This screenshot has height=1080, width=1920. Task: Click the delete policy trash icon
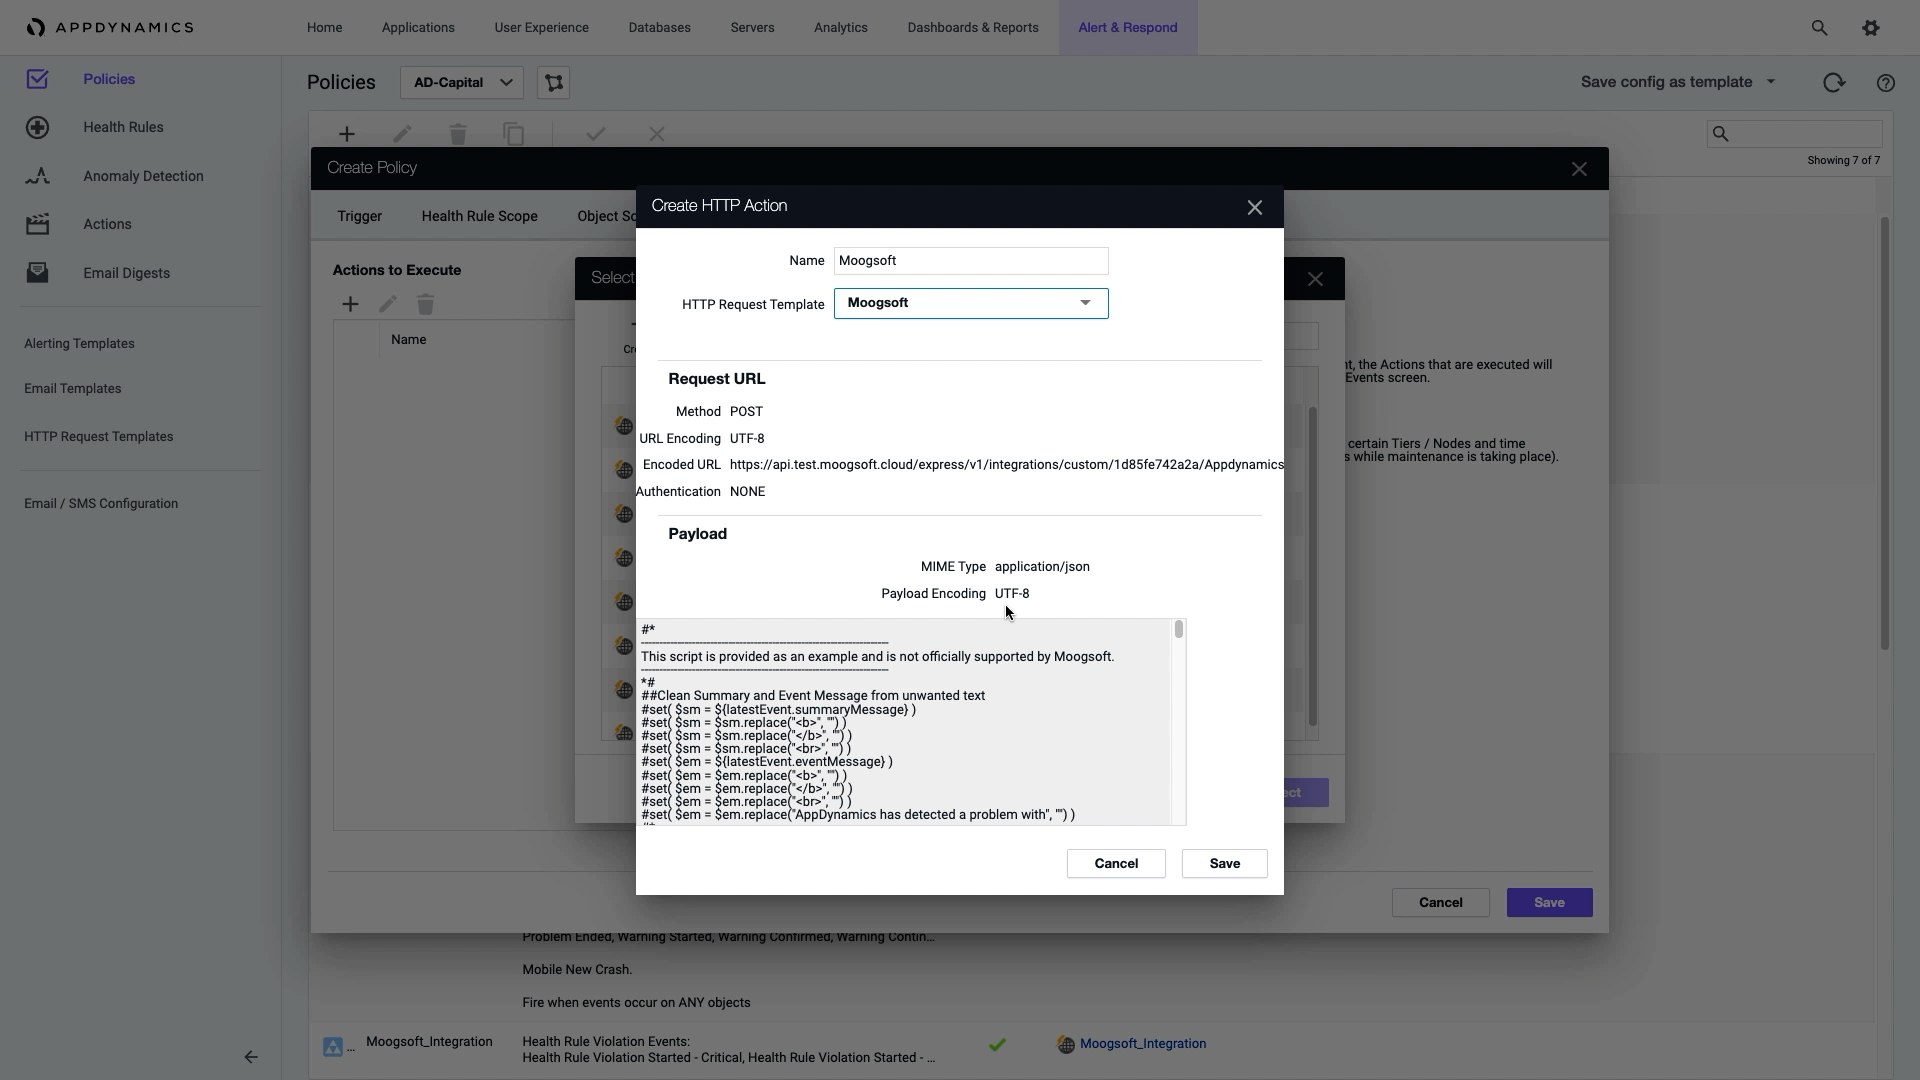point(458,134)
